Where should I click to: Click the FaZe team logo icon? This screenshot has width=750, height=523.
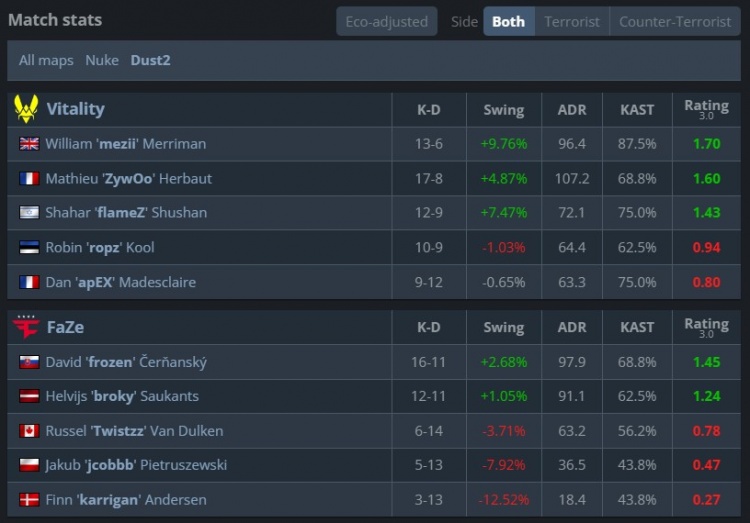pos(26,327)
